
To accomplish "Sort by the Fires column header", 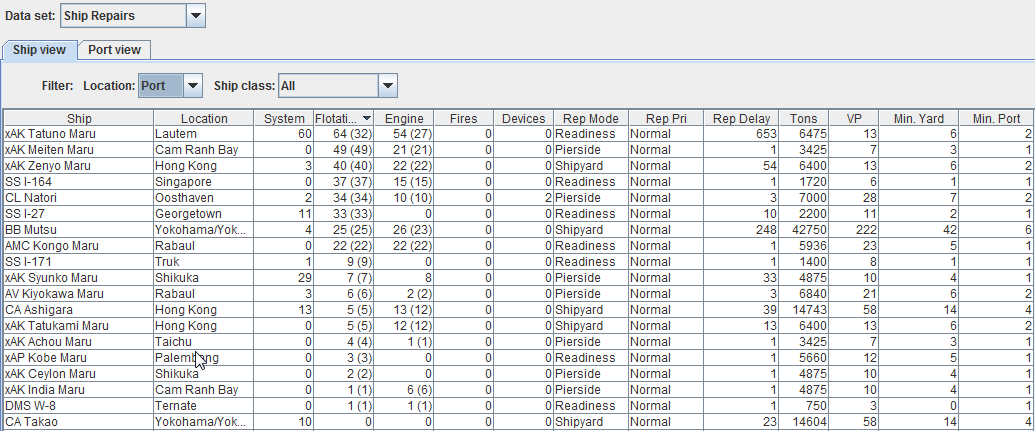I will [463, 118].
